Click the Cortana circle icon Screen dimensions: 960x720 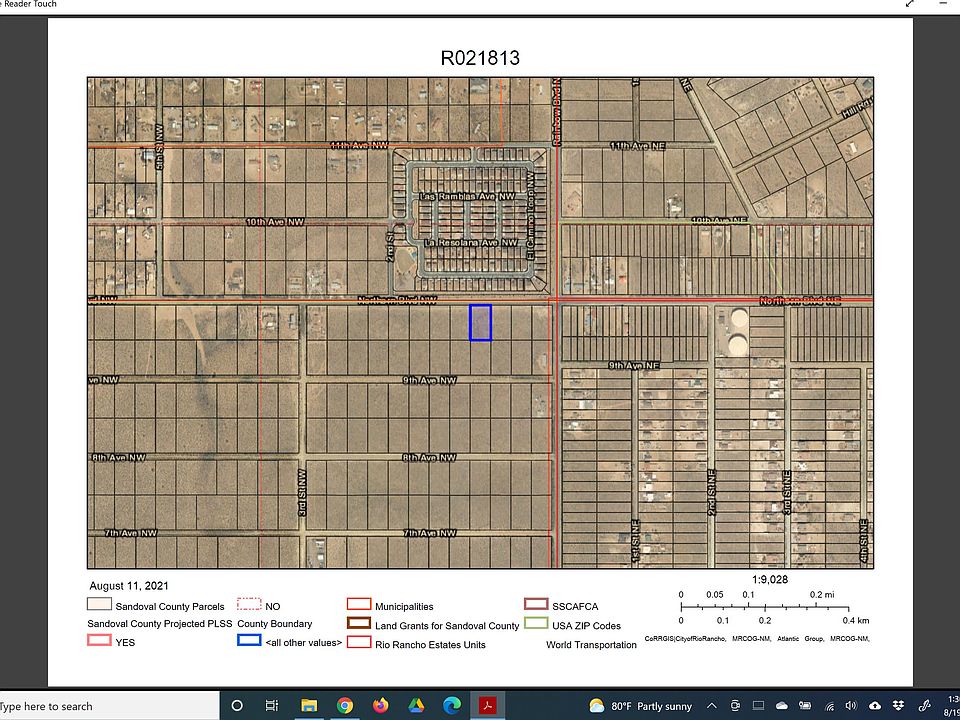237,705
